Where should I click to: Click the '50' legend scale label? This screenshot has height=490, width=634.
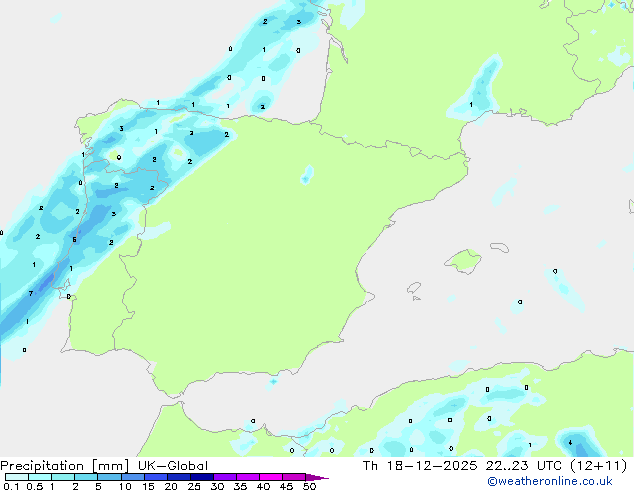click(309, 486)
